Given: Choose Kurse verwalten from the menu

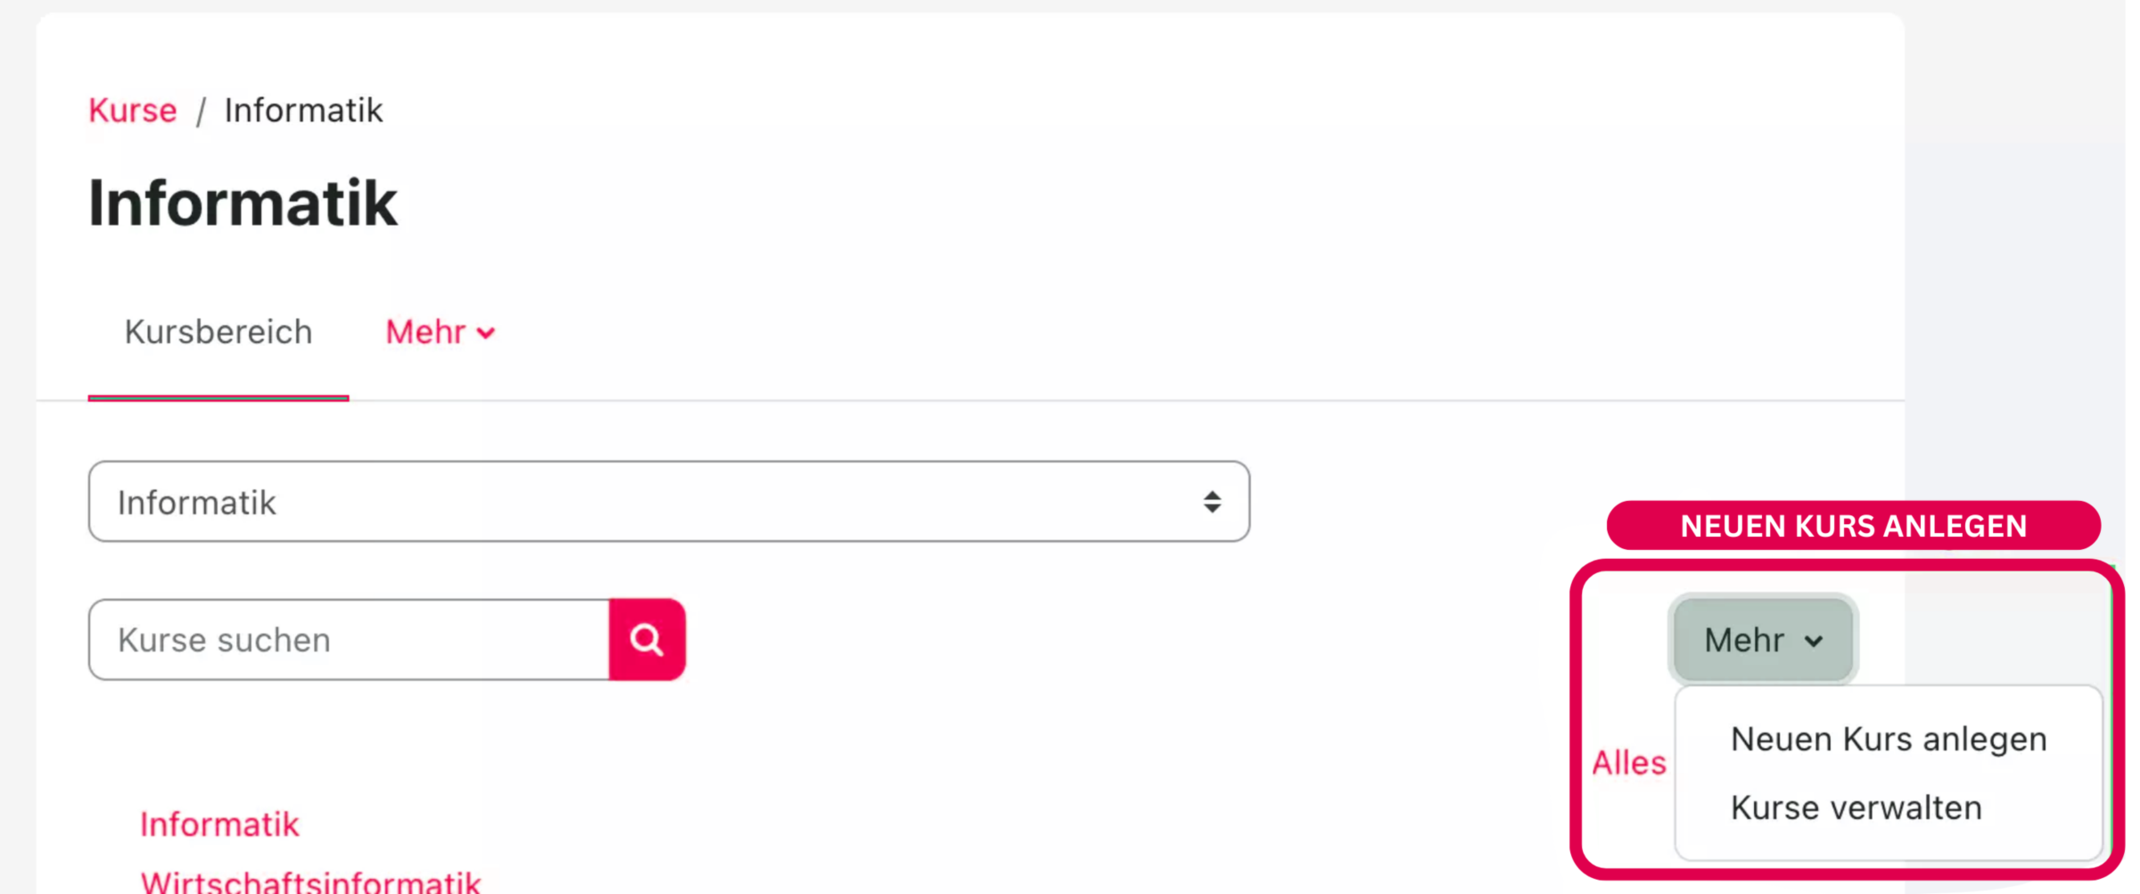Looking at the screenshot, I should pos(1856,808).
